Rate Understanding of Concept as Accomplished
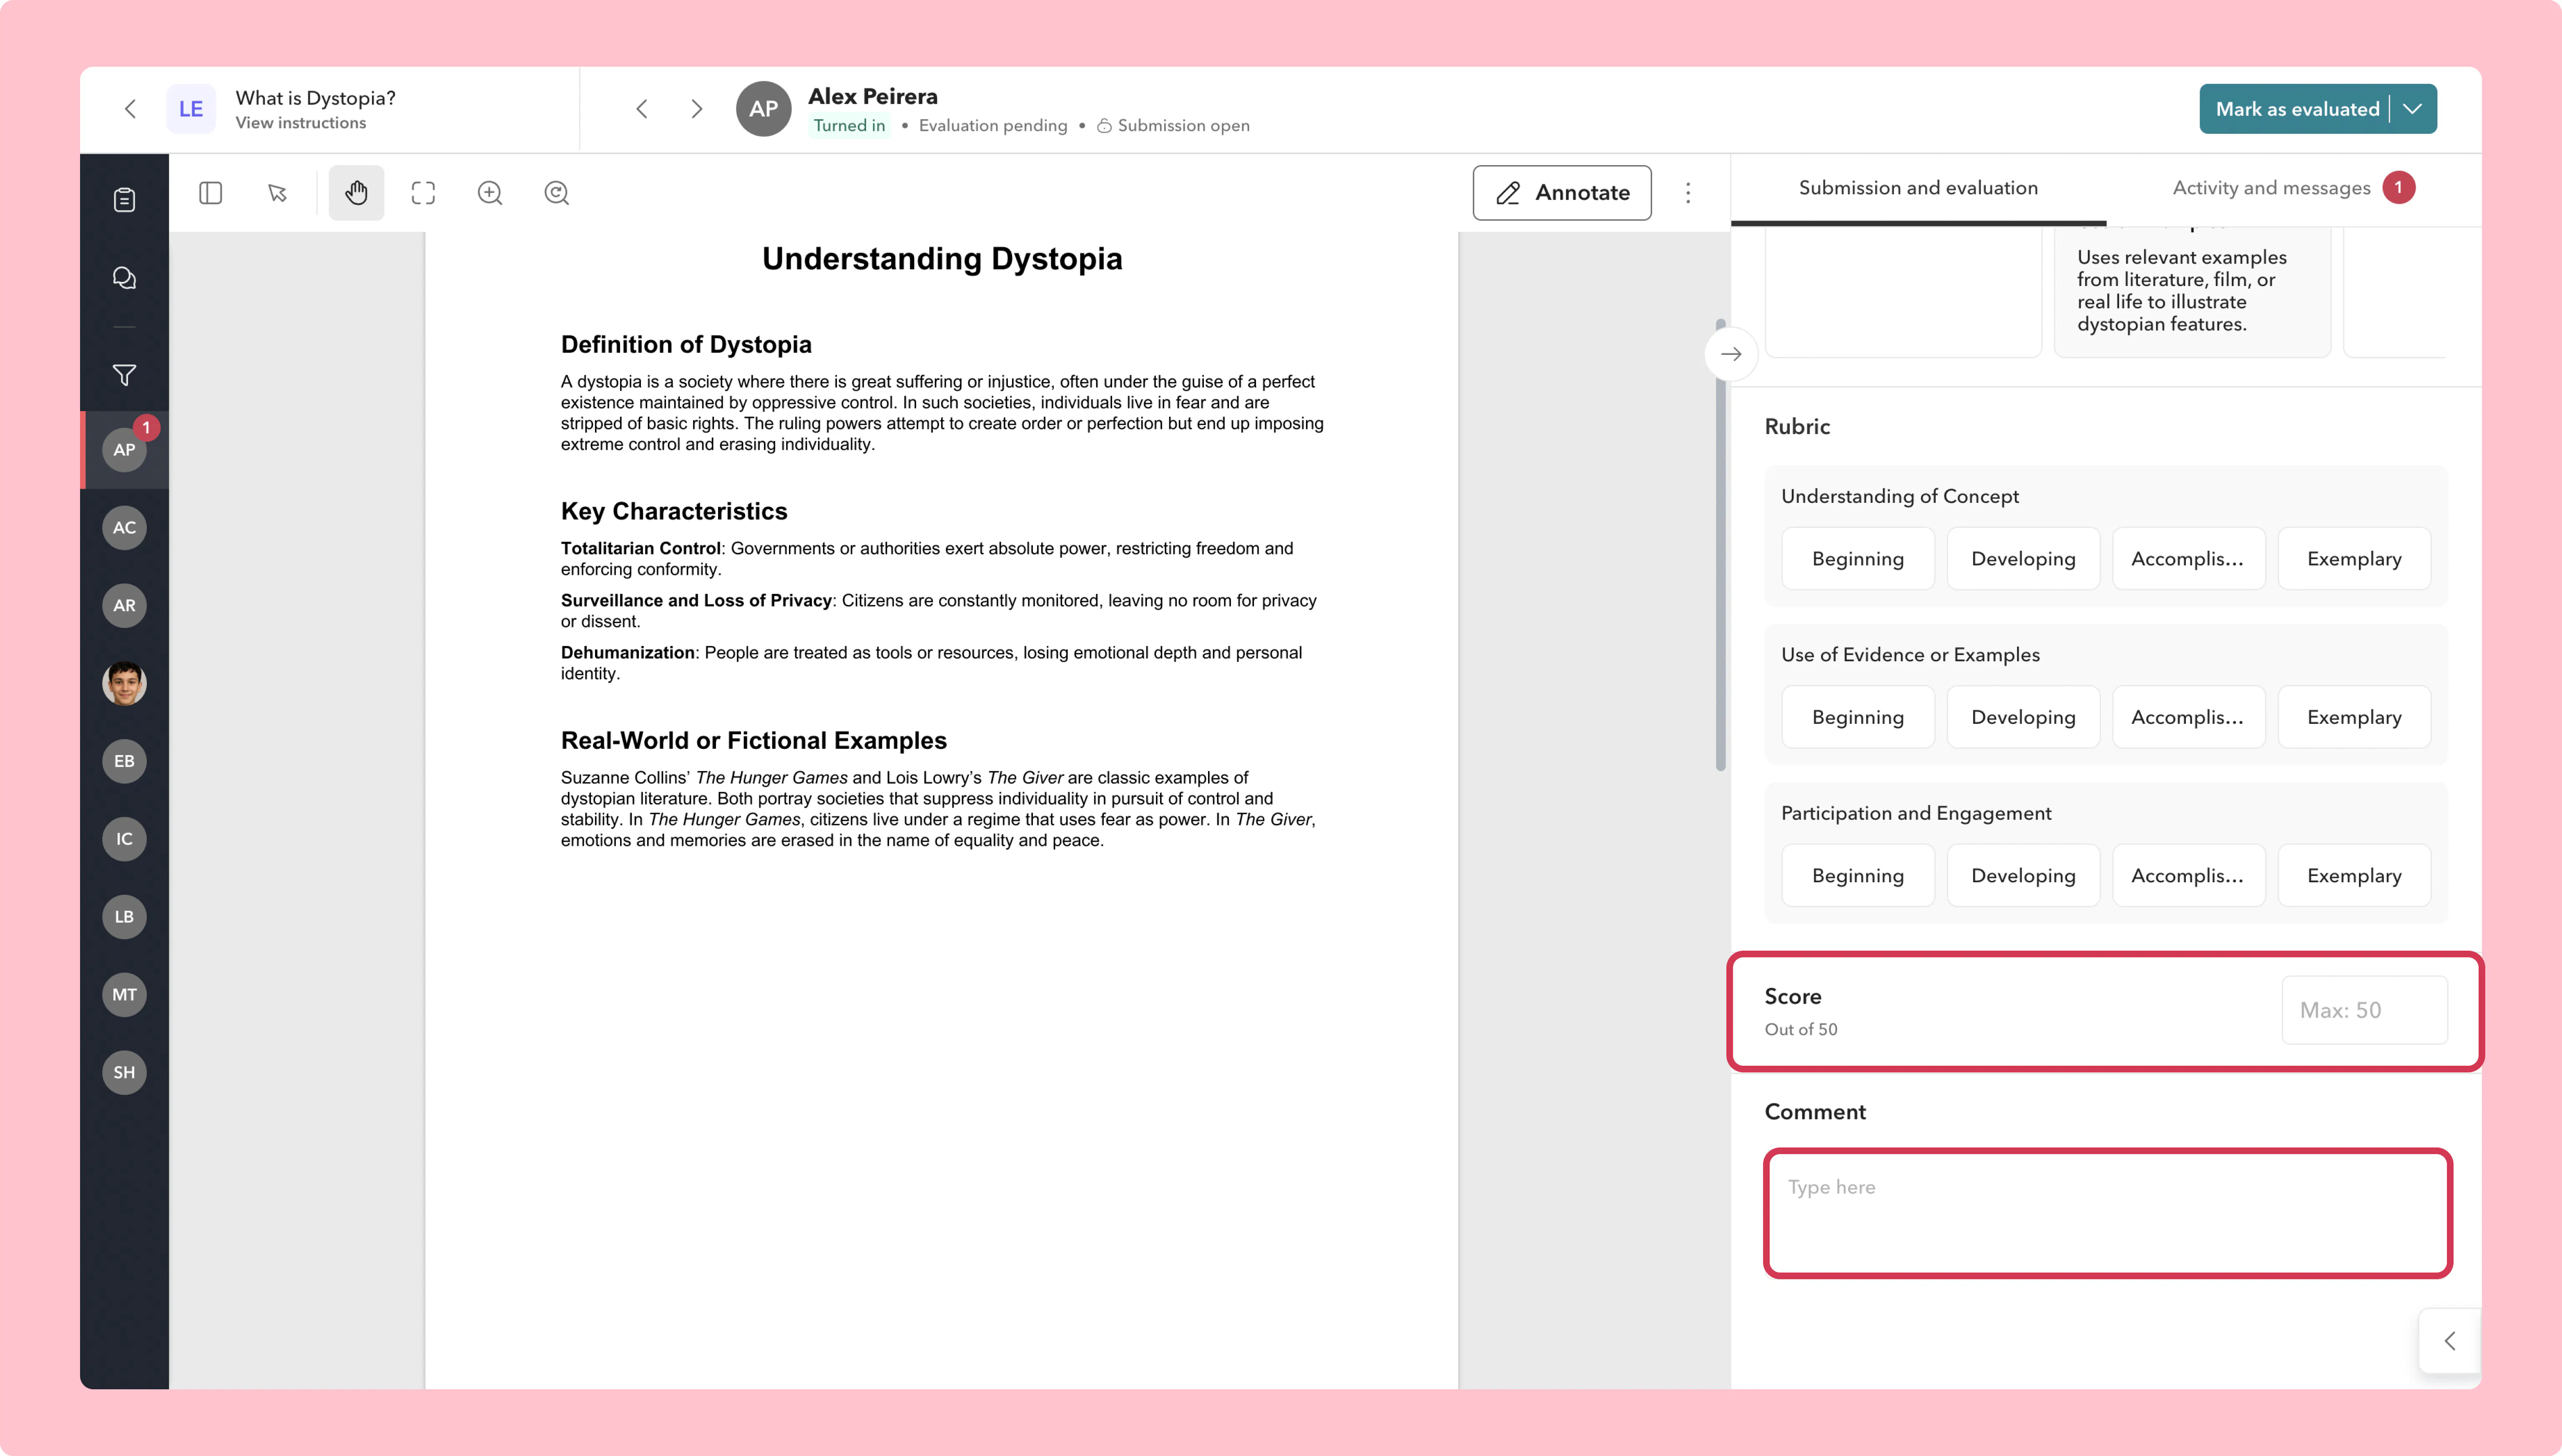 coord(2188,559)
